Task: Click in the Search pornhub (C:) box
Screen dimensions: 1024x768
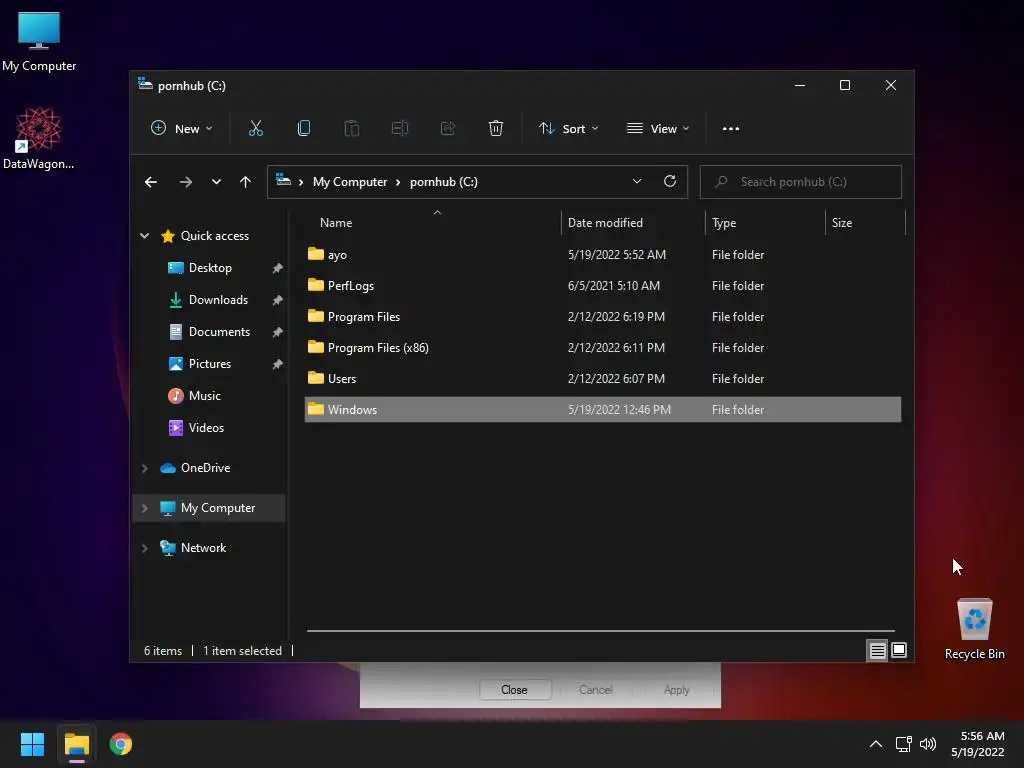Action: pos(801,182)
